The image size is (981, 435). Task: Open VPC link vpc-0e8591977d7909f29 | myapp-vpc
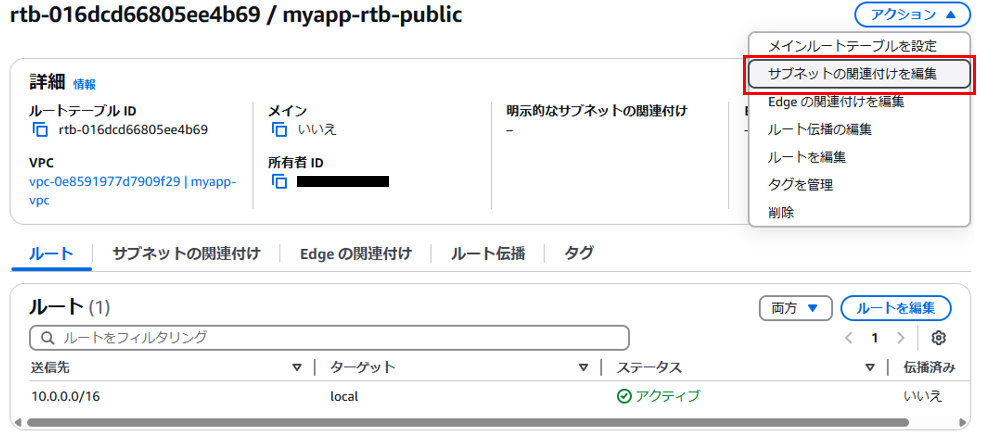point(133,191)
